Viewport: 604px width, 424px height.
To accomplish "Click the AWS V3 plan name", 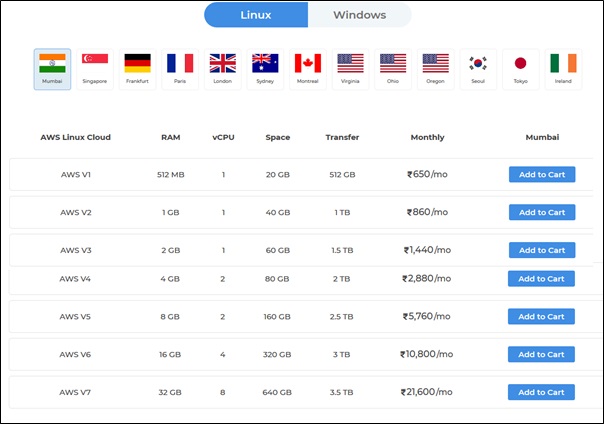I will (x=76, y=250).
